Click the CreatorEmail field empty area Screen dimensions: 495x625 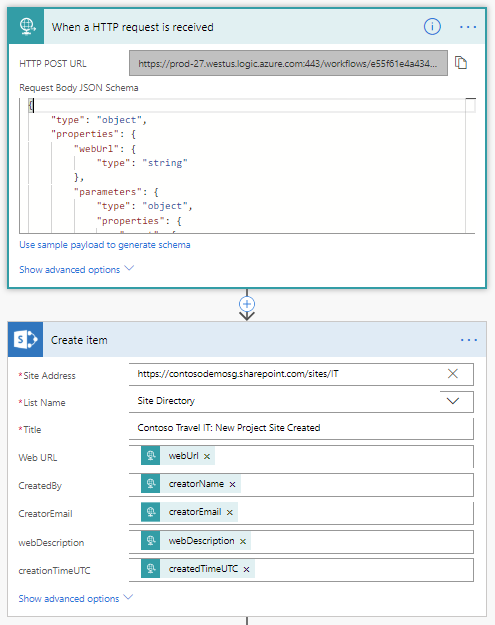click(x=355, y=513)
